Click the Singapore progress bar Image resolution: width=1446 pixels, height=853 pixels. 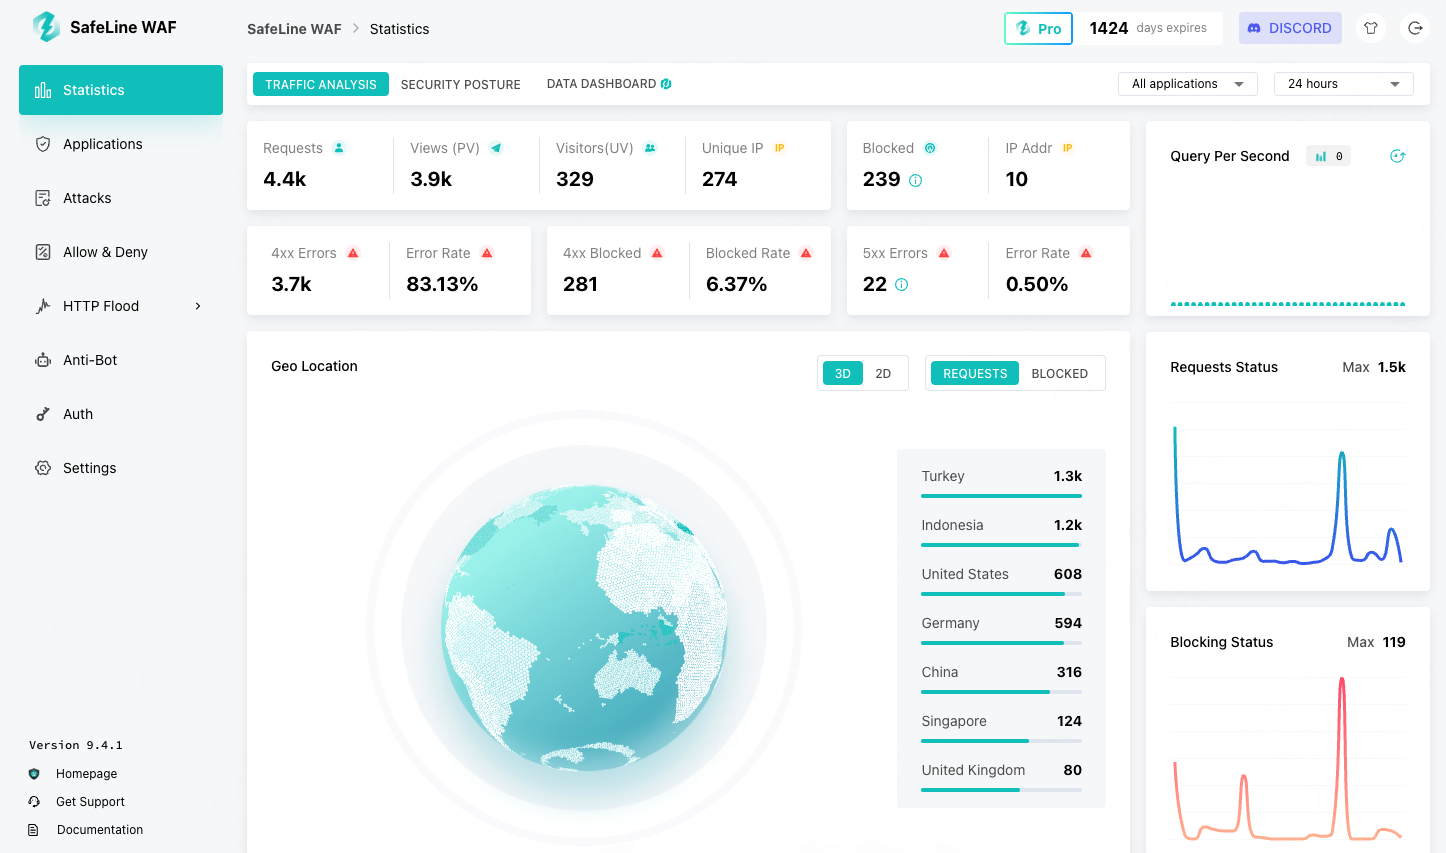1001,741
